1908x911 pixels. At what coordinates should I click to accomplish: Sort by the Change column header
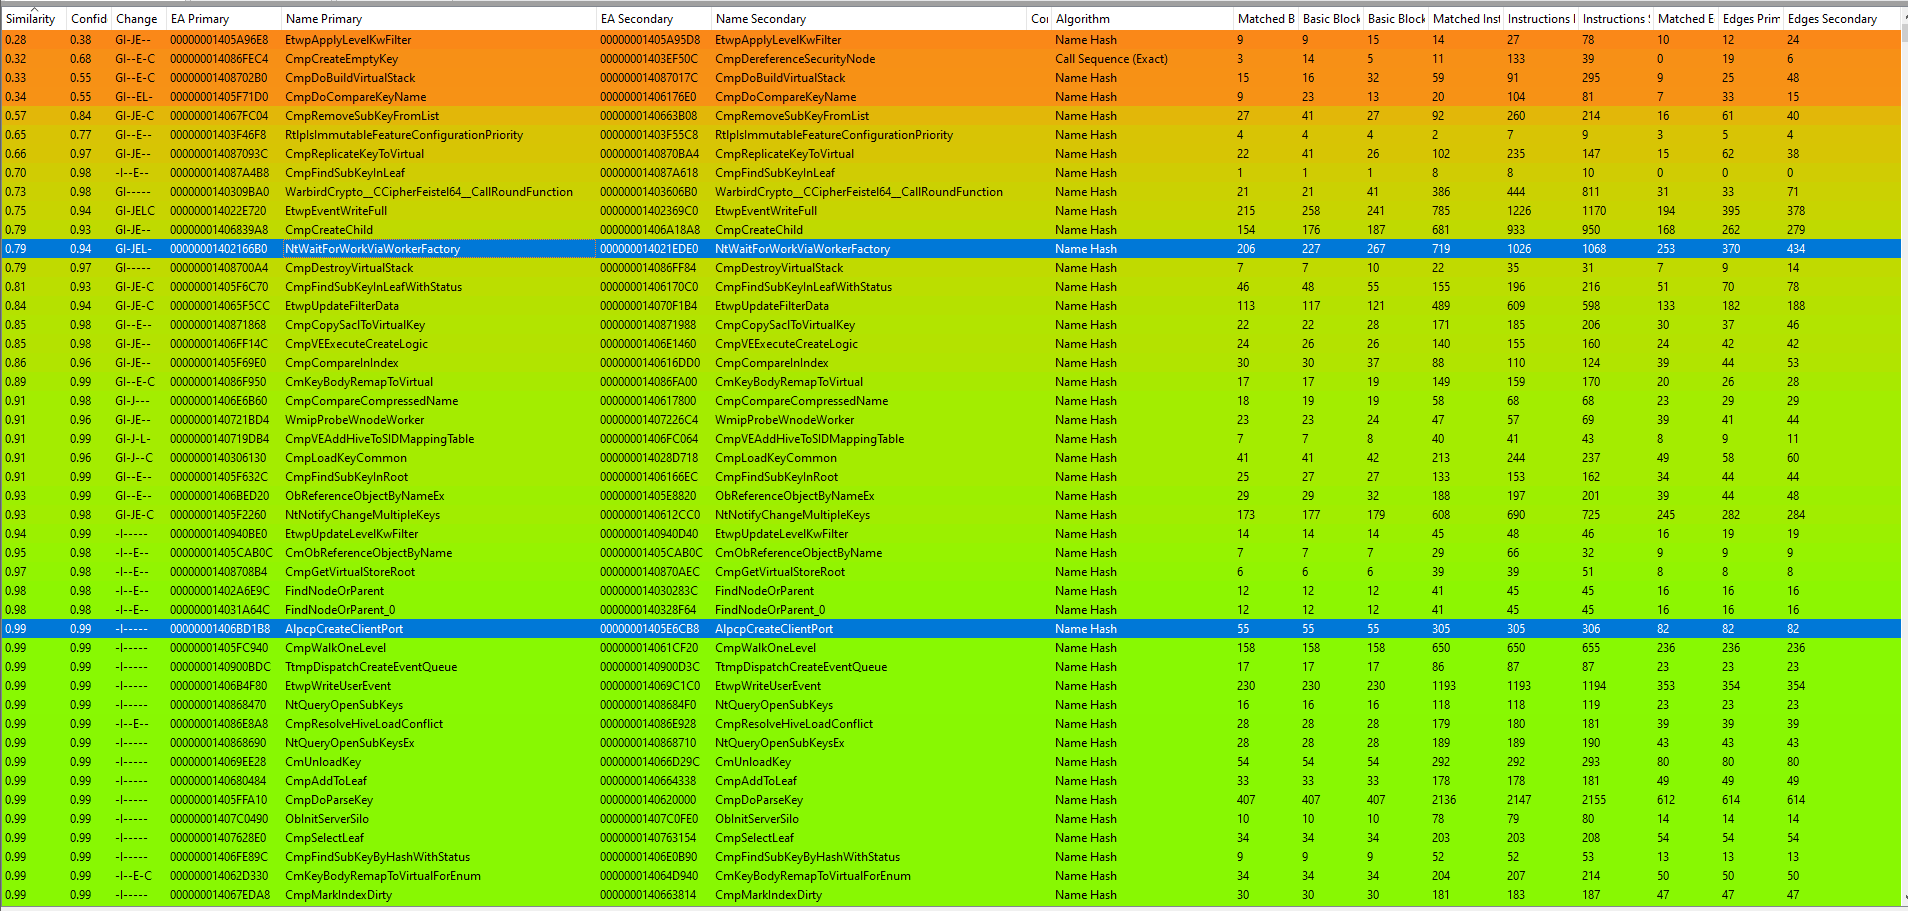136,19
